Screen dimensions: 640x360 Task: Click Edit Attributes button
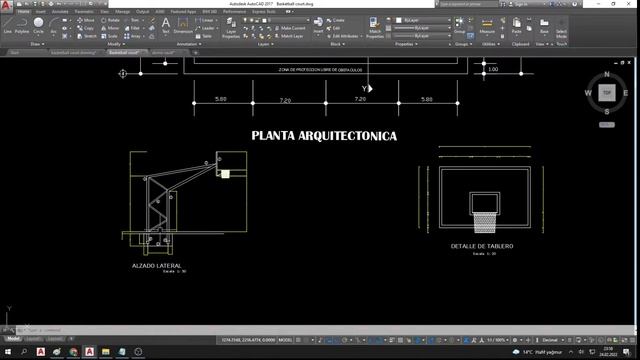tap(343, 36)
